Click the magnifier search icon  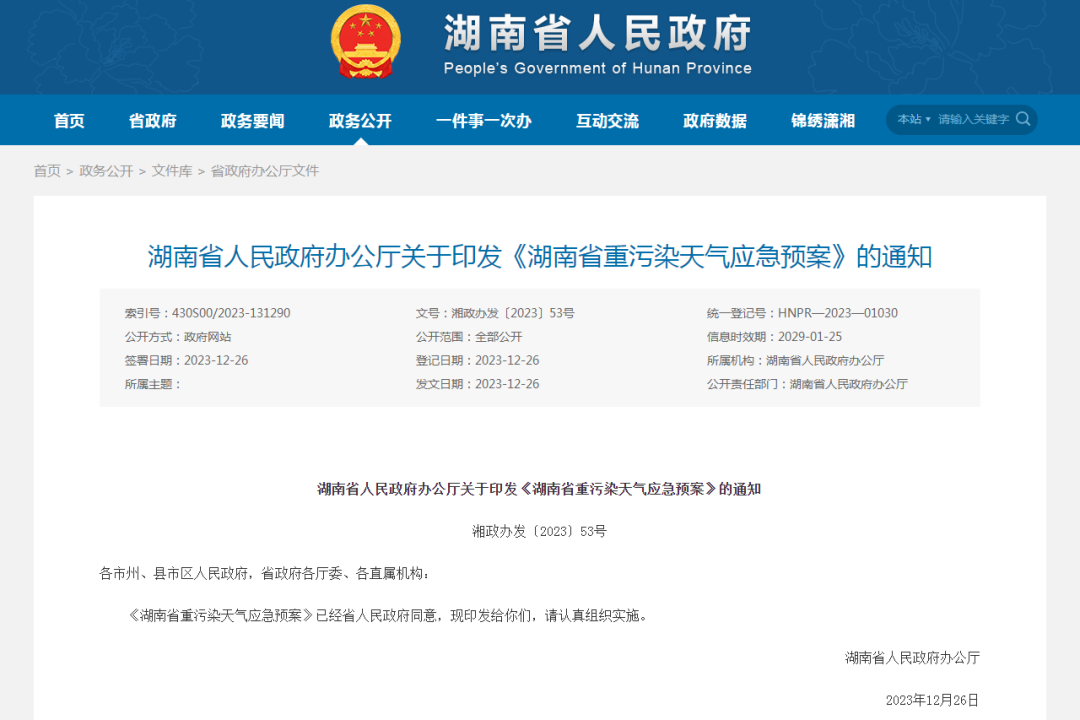1023,119
